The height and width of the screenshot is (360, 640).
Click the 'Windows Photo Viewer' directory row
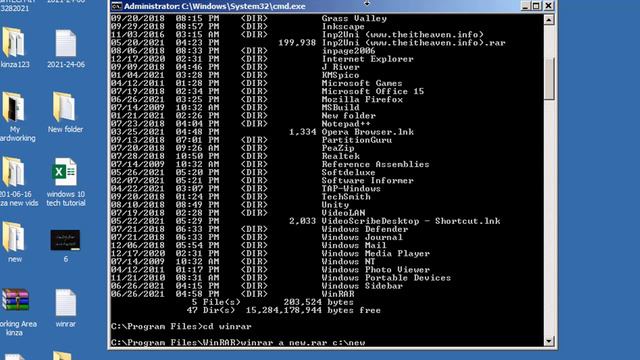(270, 270)
